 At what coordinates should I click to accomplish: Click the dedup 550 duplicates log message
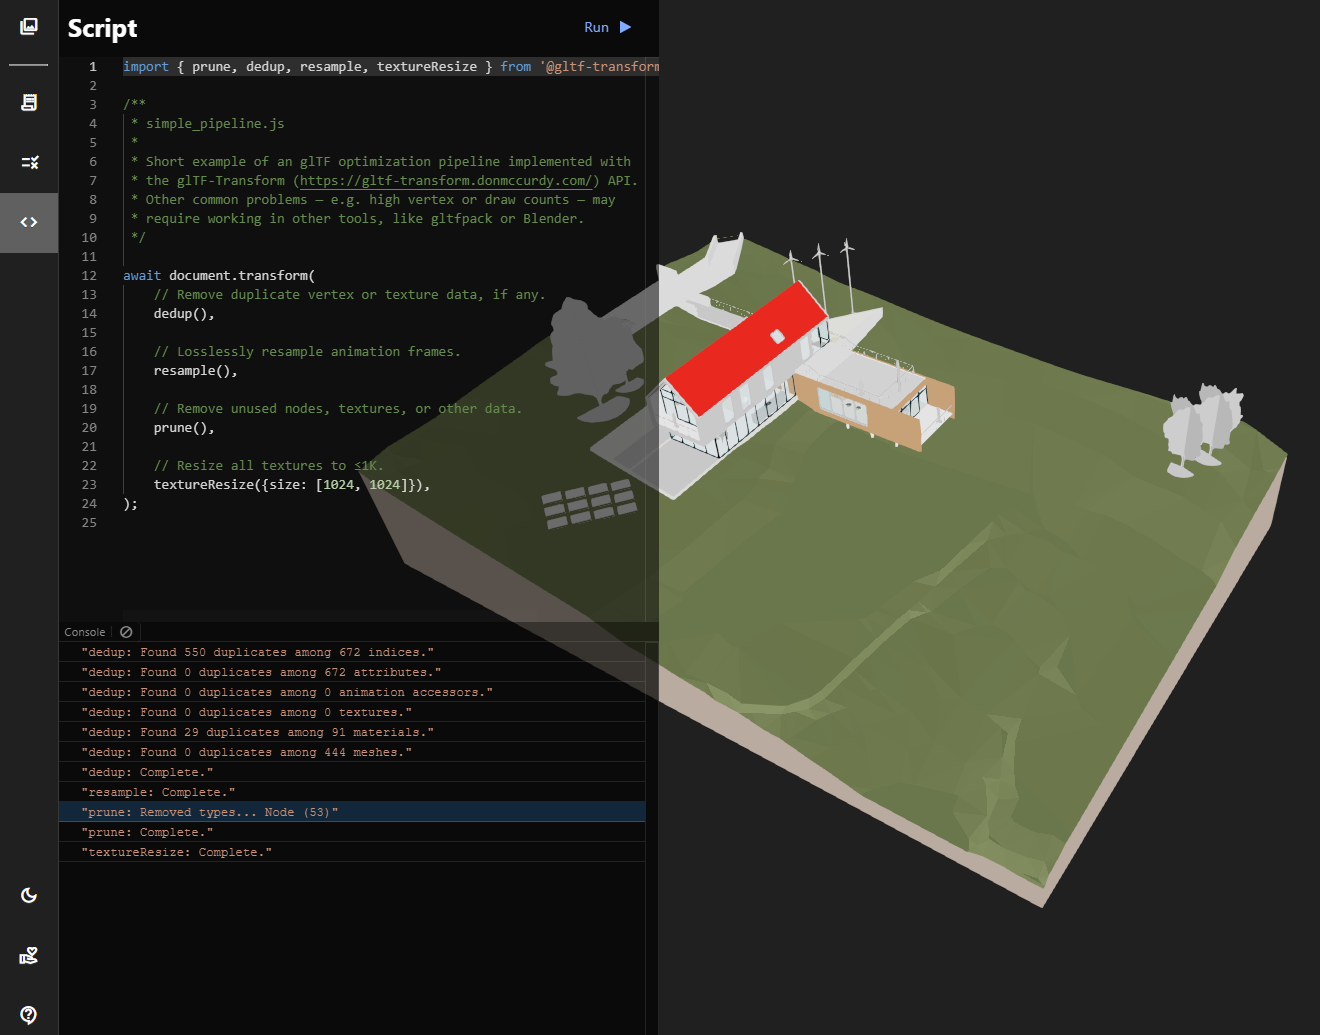tap(255, 651)
